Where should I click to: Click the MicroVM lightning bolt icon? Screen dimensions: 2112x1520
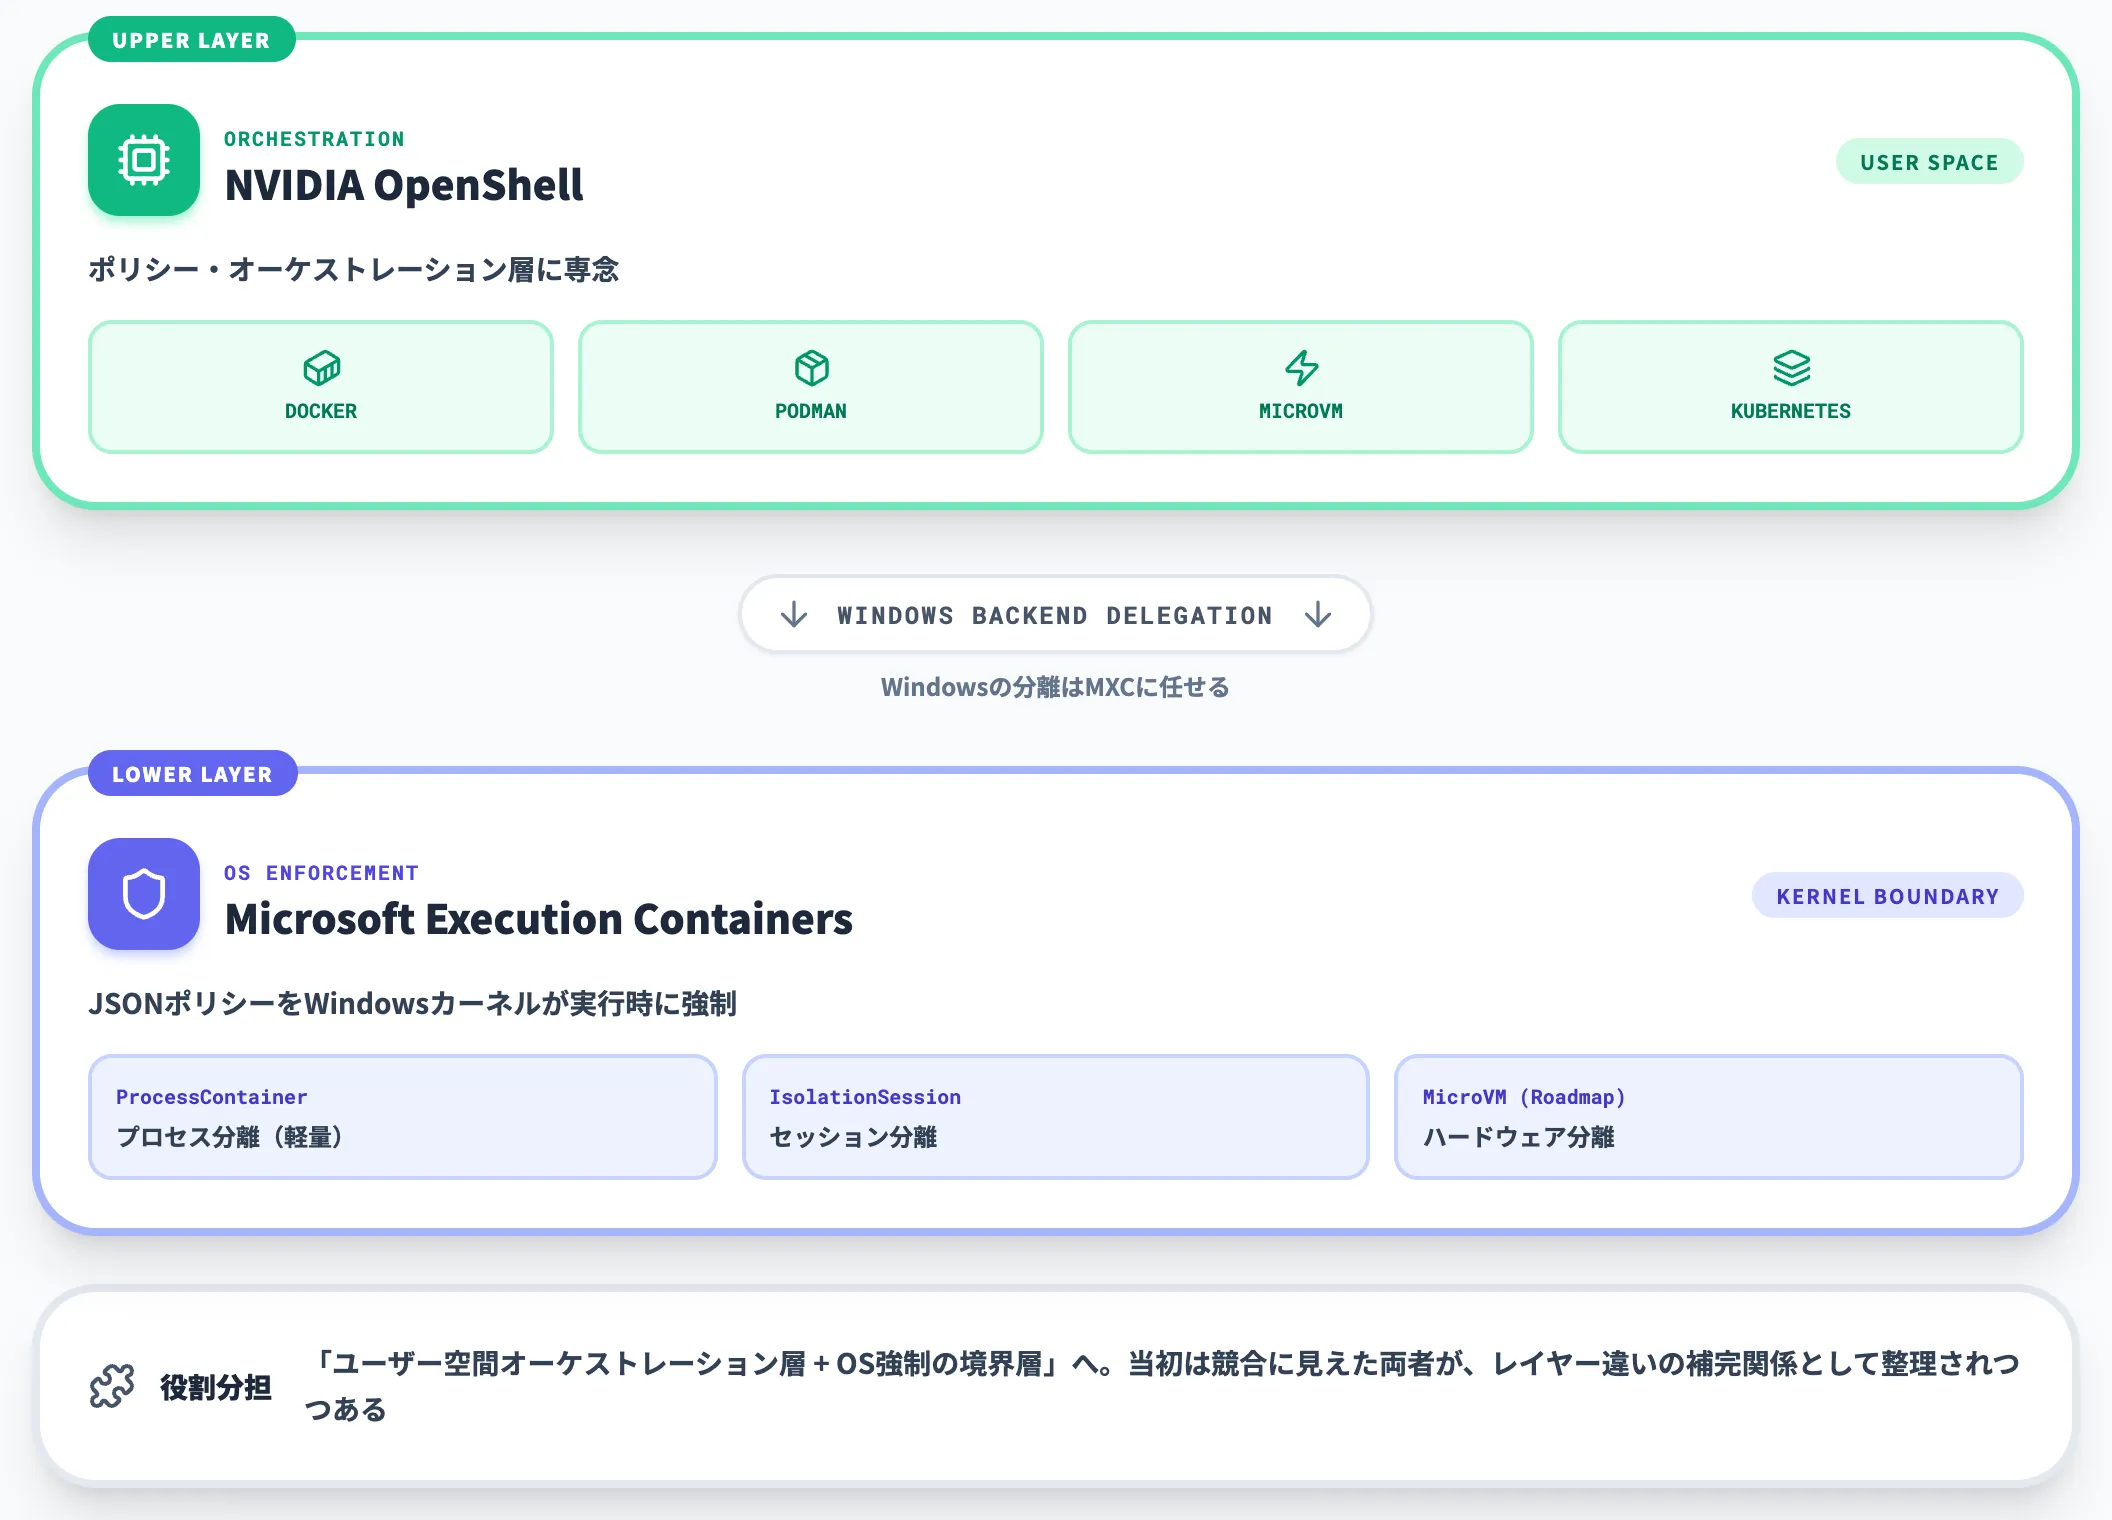pyautogui.click(x=1301, y=368)
